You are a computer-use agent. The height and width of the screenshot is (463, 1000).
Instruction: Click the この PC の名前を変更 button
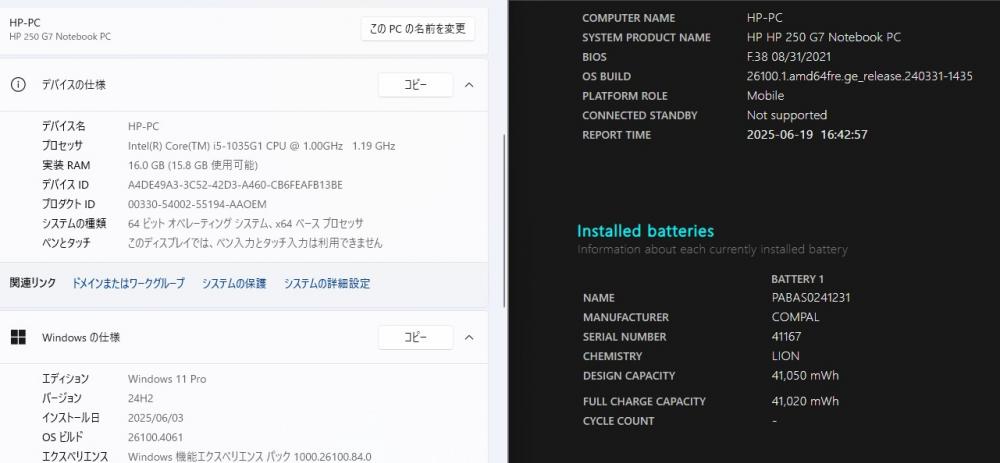pos(418,29)
